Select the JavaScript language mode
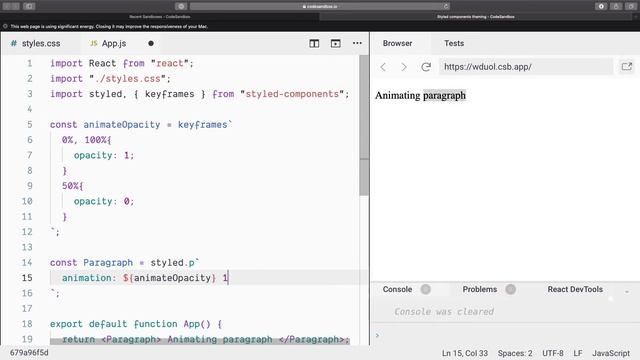 pos(611,353)
